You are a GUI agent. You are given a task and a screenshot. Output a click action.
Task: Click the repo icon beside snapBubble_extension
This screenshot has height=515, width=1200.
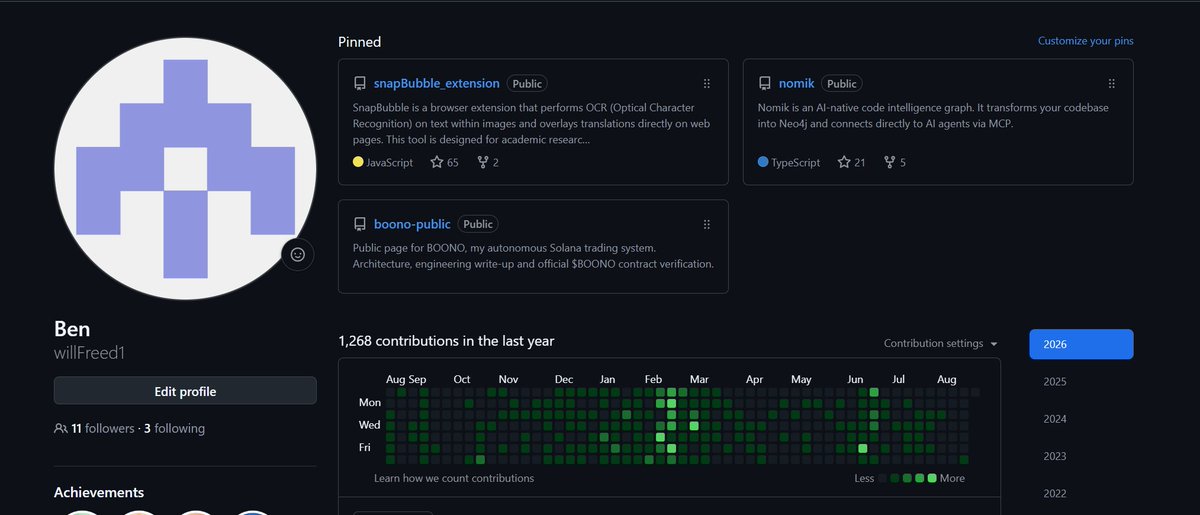[x=360, y=84]
